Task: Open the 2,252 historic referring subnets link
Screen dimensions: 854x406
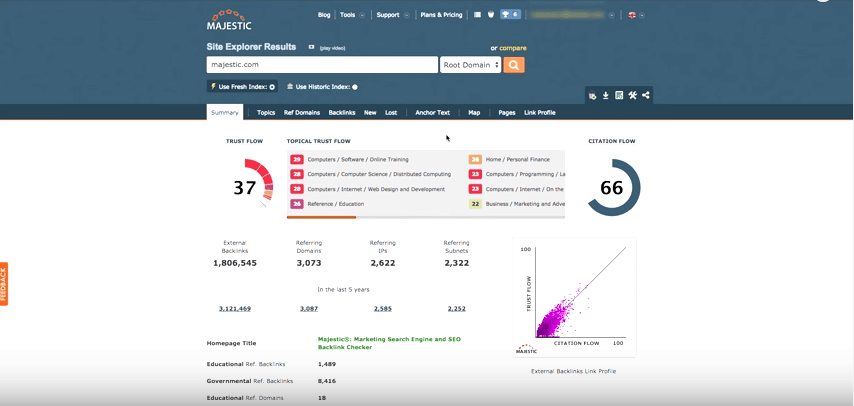Action: coord(456,308)
